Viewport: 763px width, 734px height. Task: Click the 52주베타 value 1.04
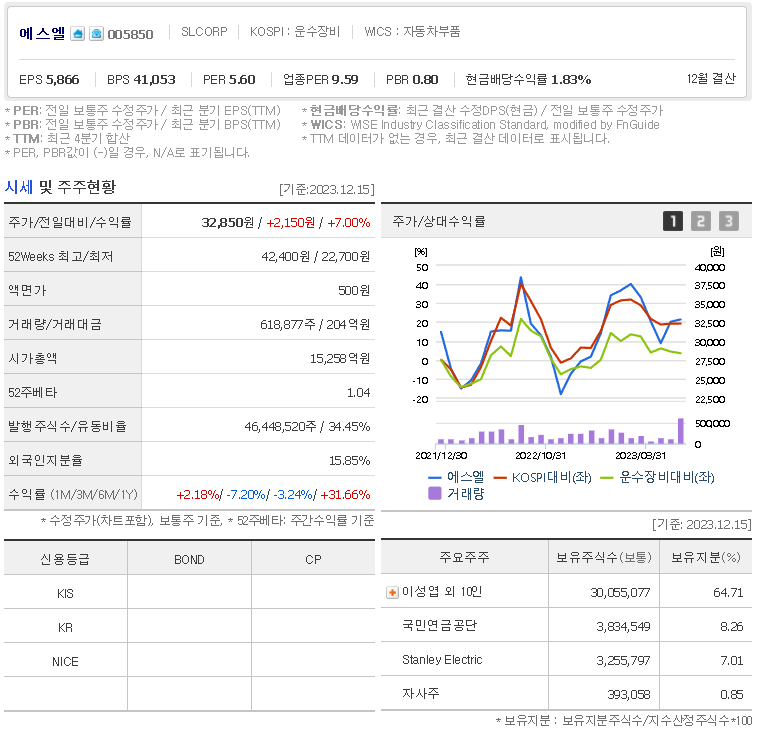359,393
